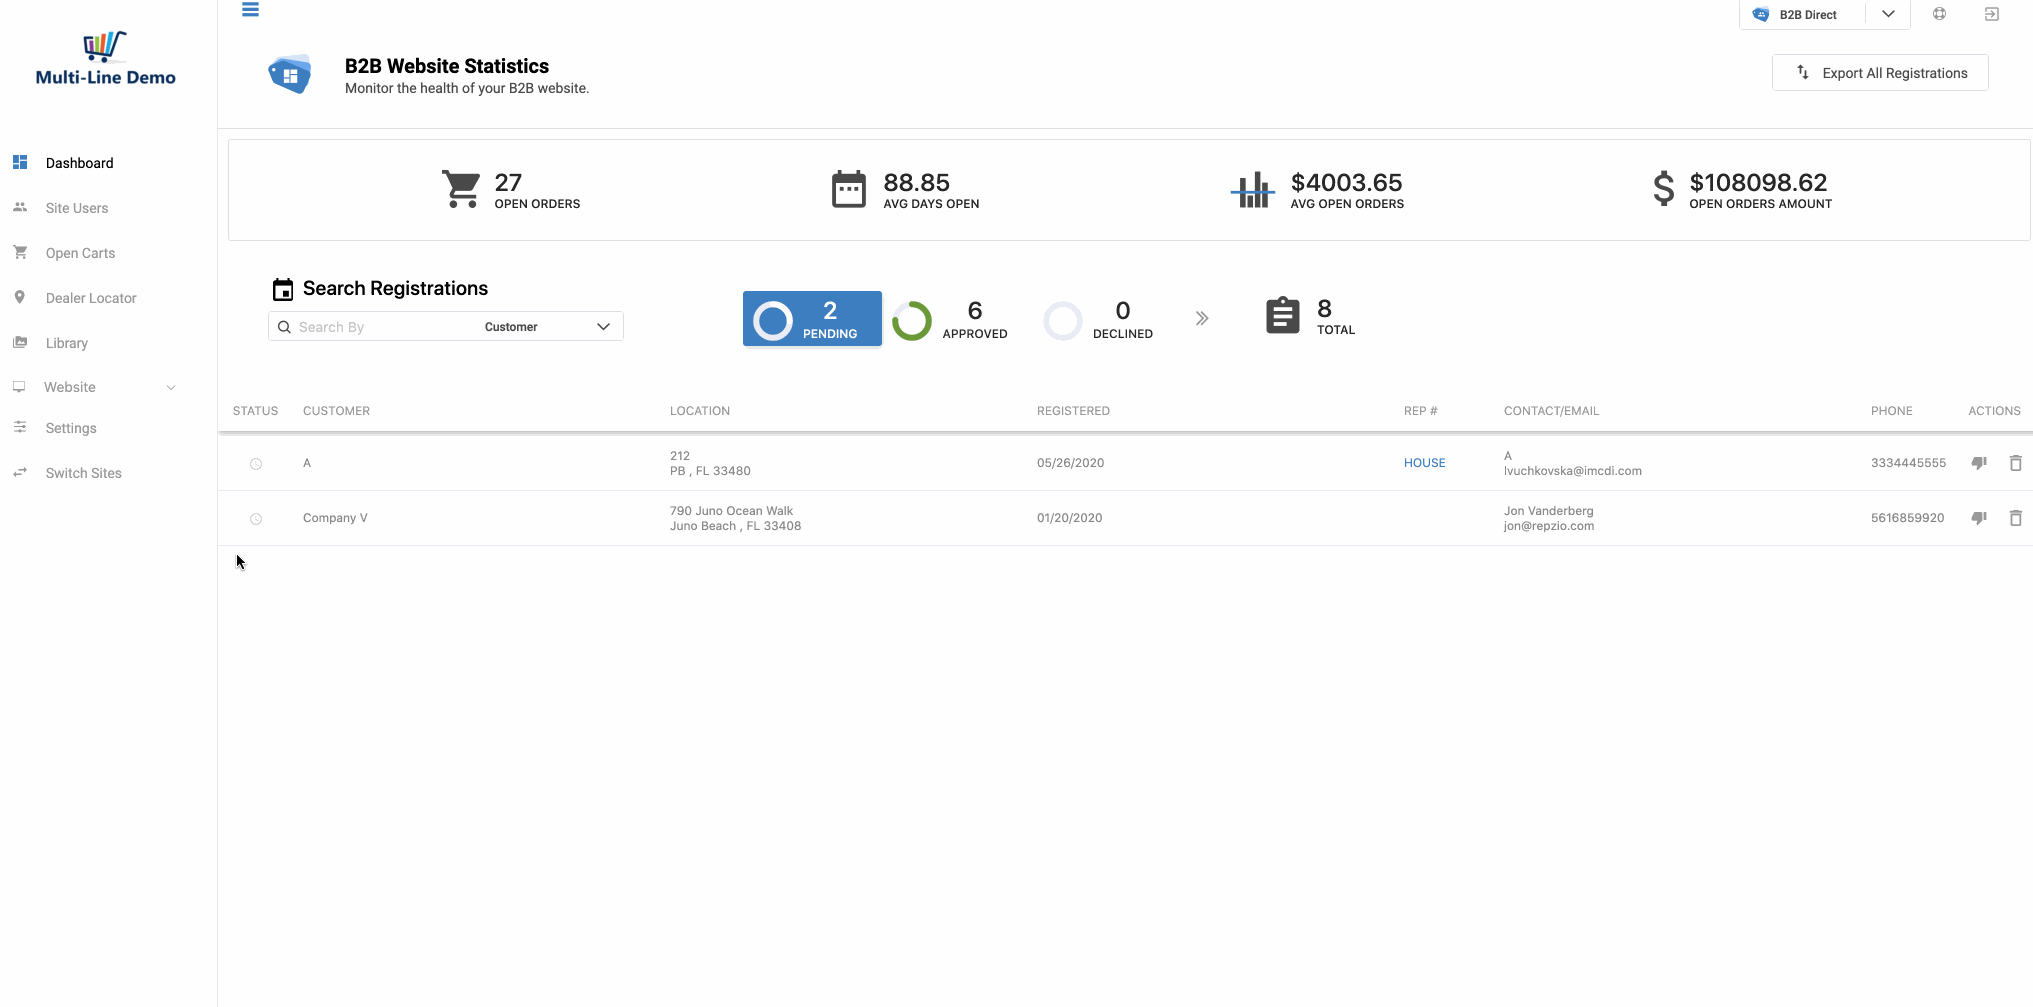
Task: Filter by 6 Approved registrations
Action: [950, 319]
